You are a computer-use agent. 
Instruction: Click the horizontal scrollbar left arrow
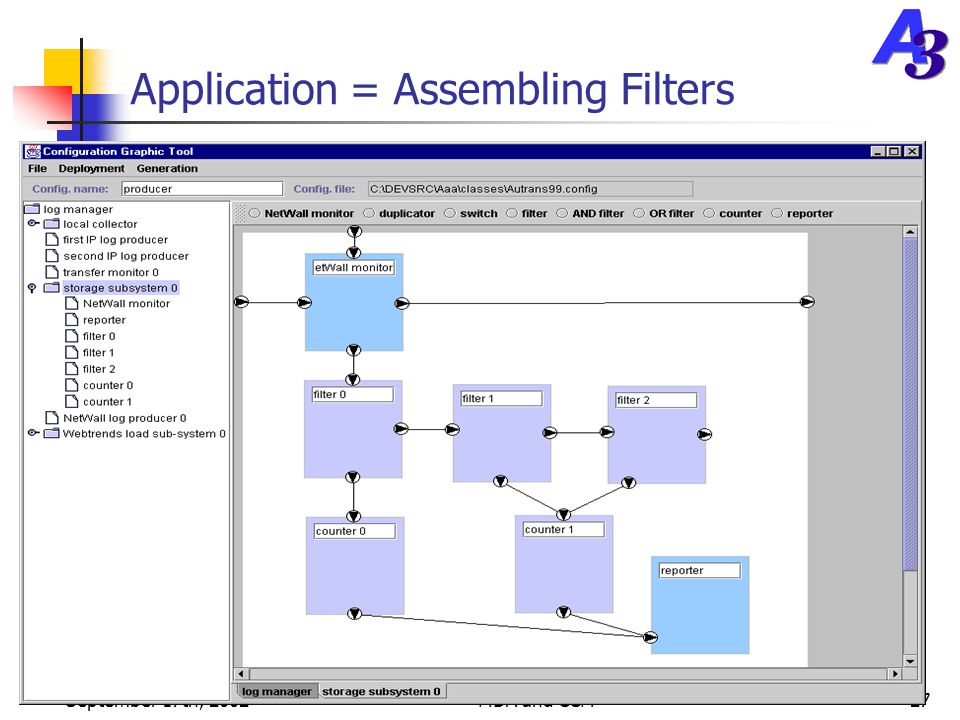tap(241, 673)
